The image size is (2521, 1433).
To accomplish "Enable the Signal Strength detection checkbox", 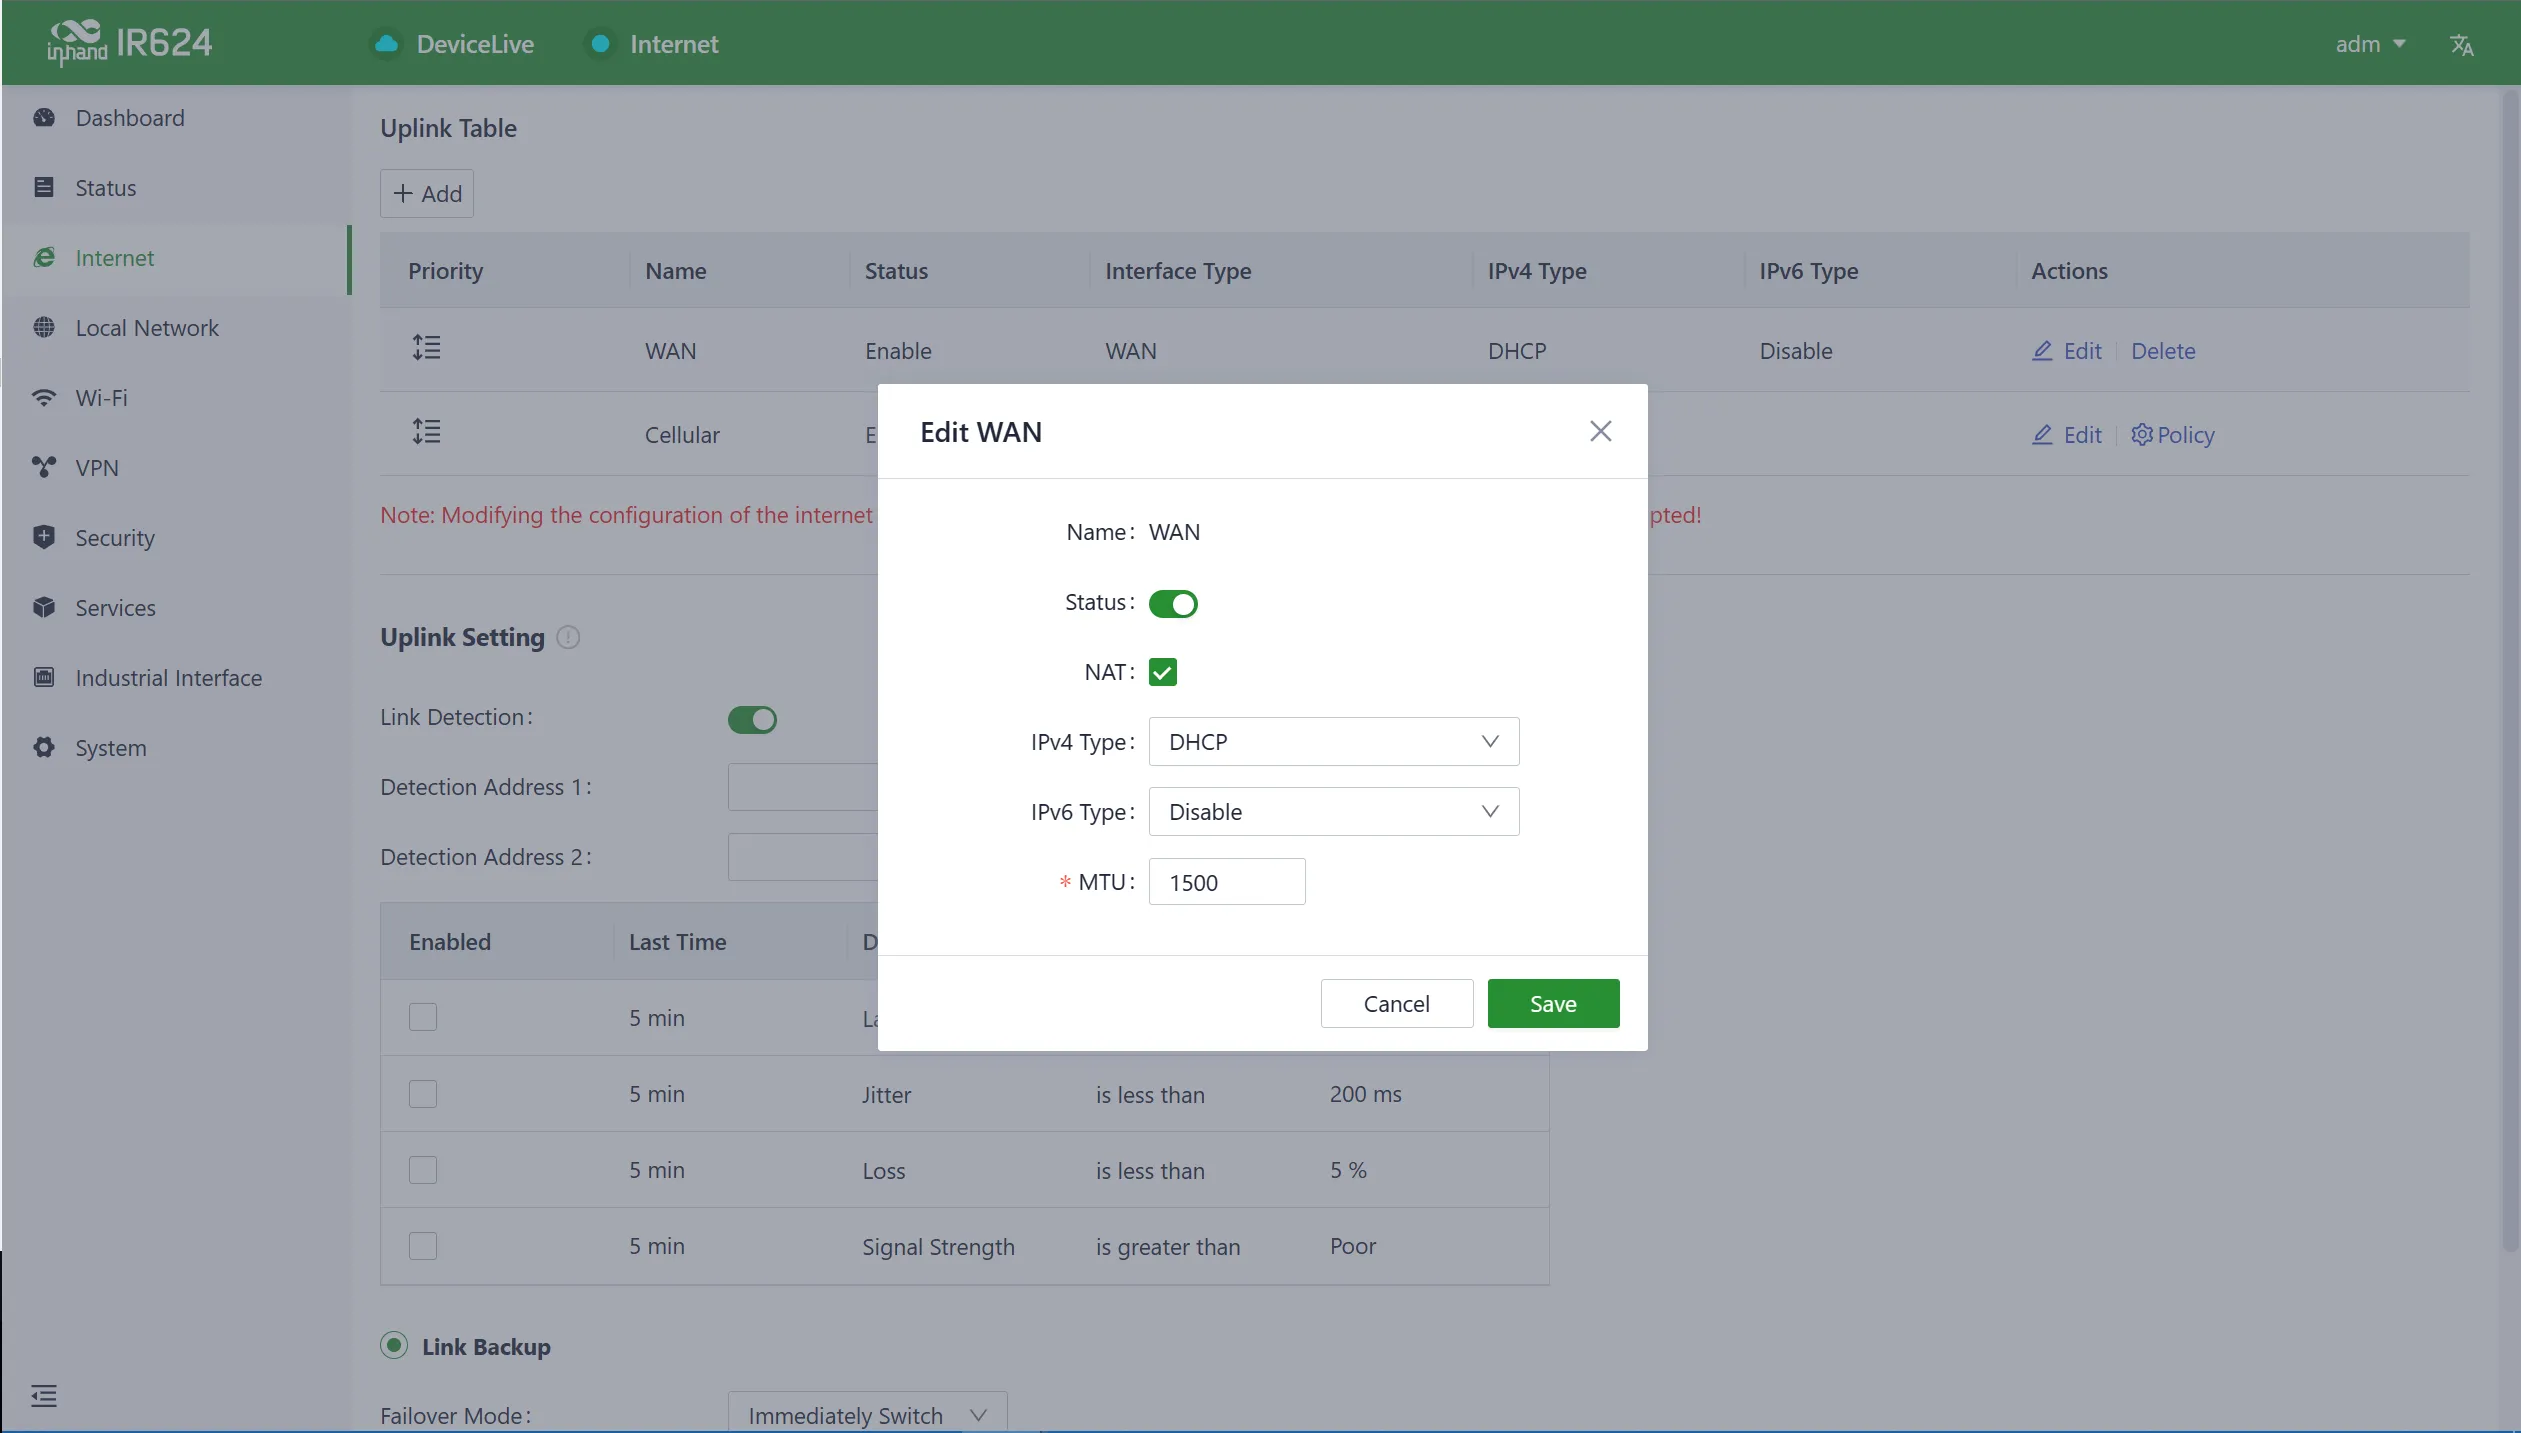I will click(x=423, y=1246).
